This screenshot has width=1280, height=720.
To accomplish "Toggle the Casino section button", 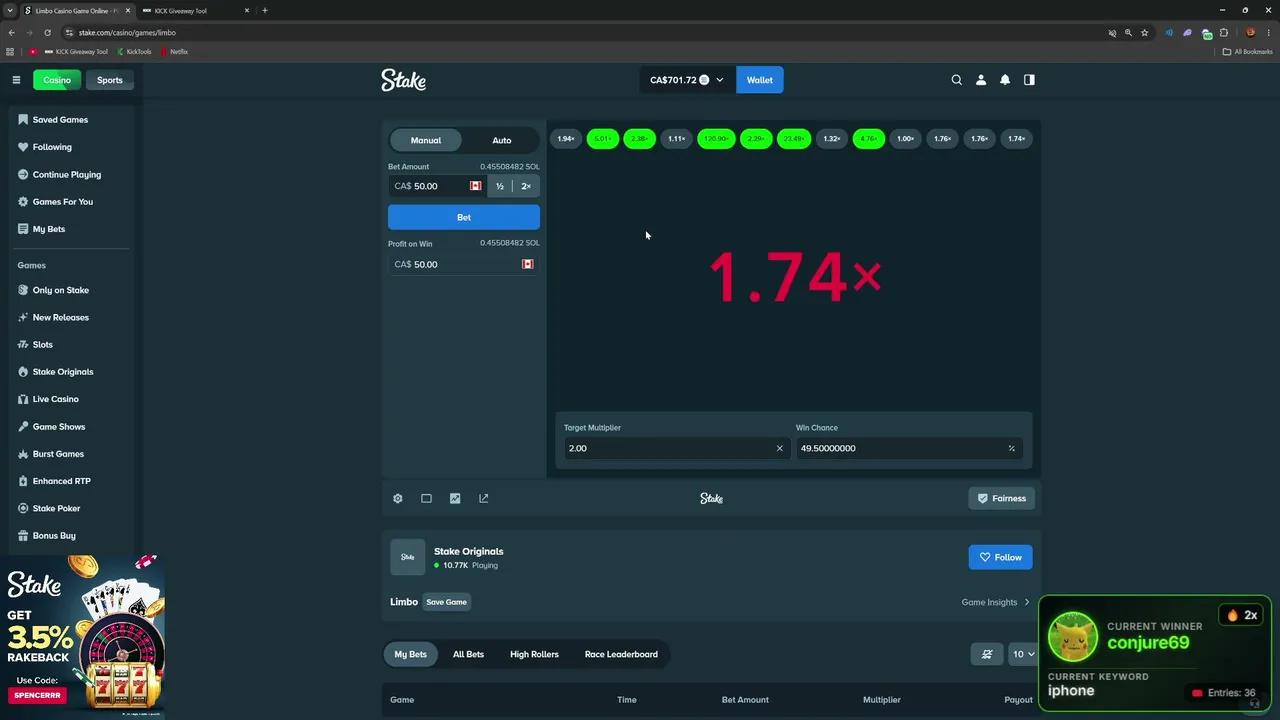I will pyautogui.click(x=57, y=80).
